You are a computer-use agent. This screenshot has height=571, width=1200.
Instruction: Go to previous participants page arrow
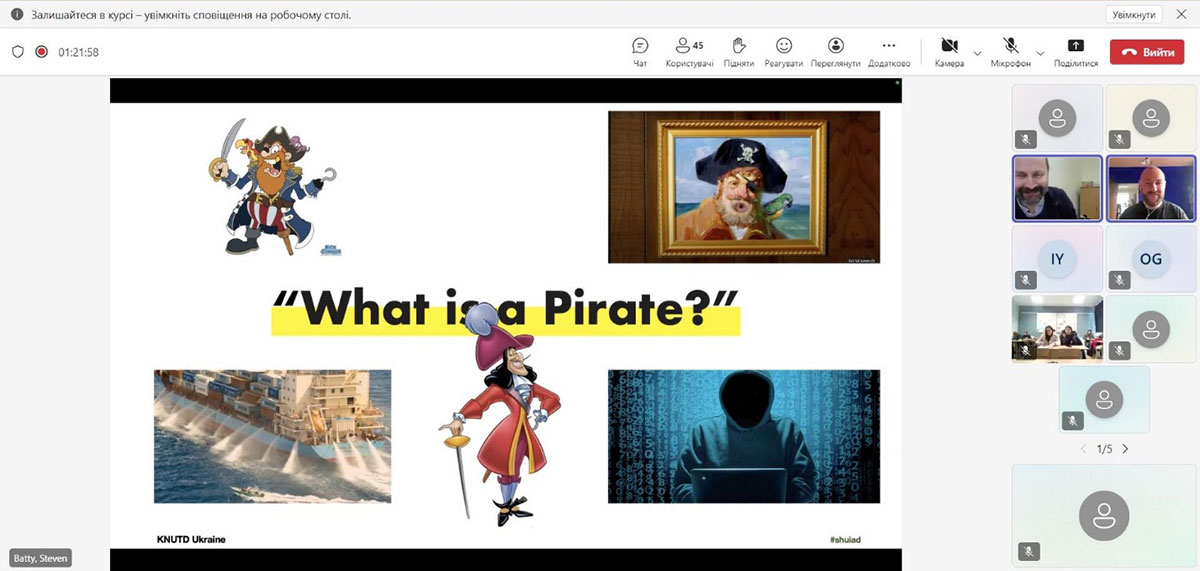click(1083, 449)
